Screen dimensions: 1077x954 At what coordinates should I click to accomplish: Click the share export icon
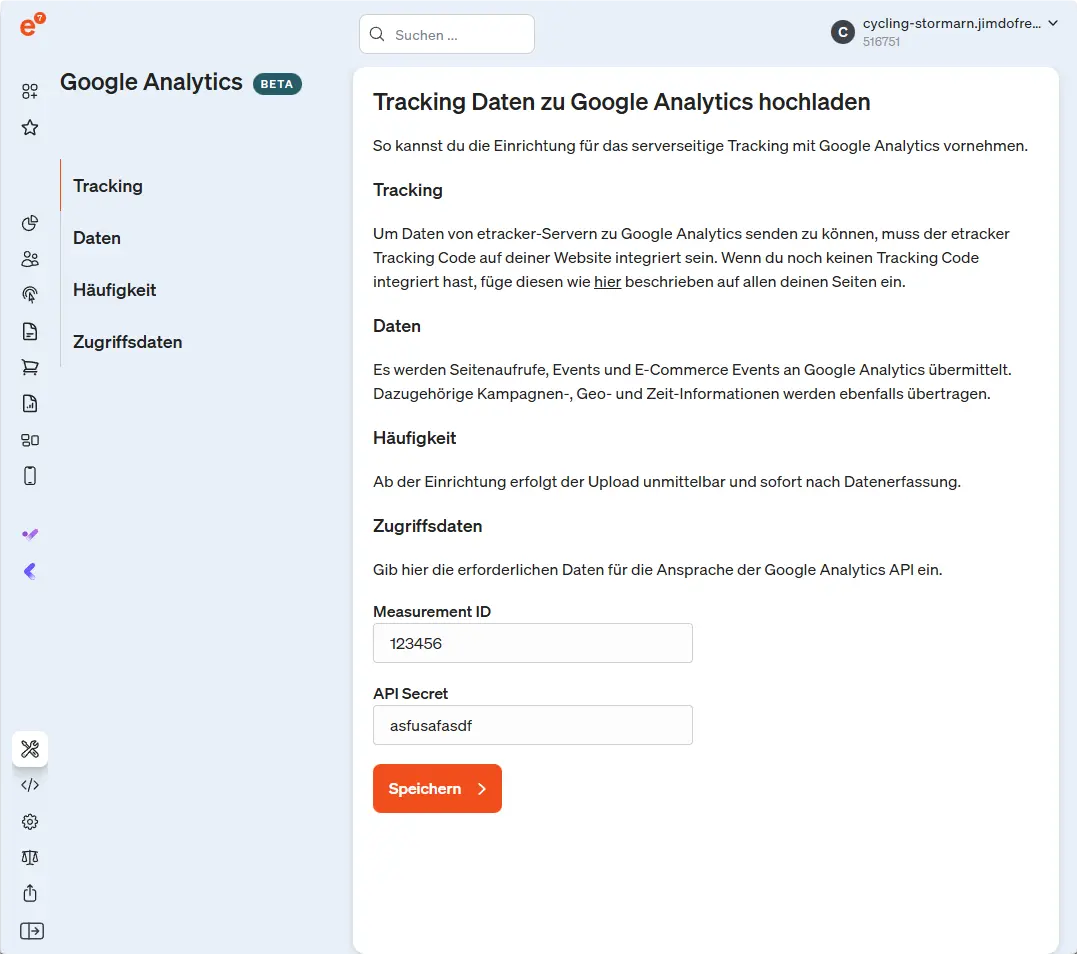30,893
